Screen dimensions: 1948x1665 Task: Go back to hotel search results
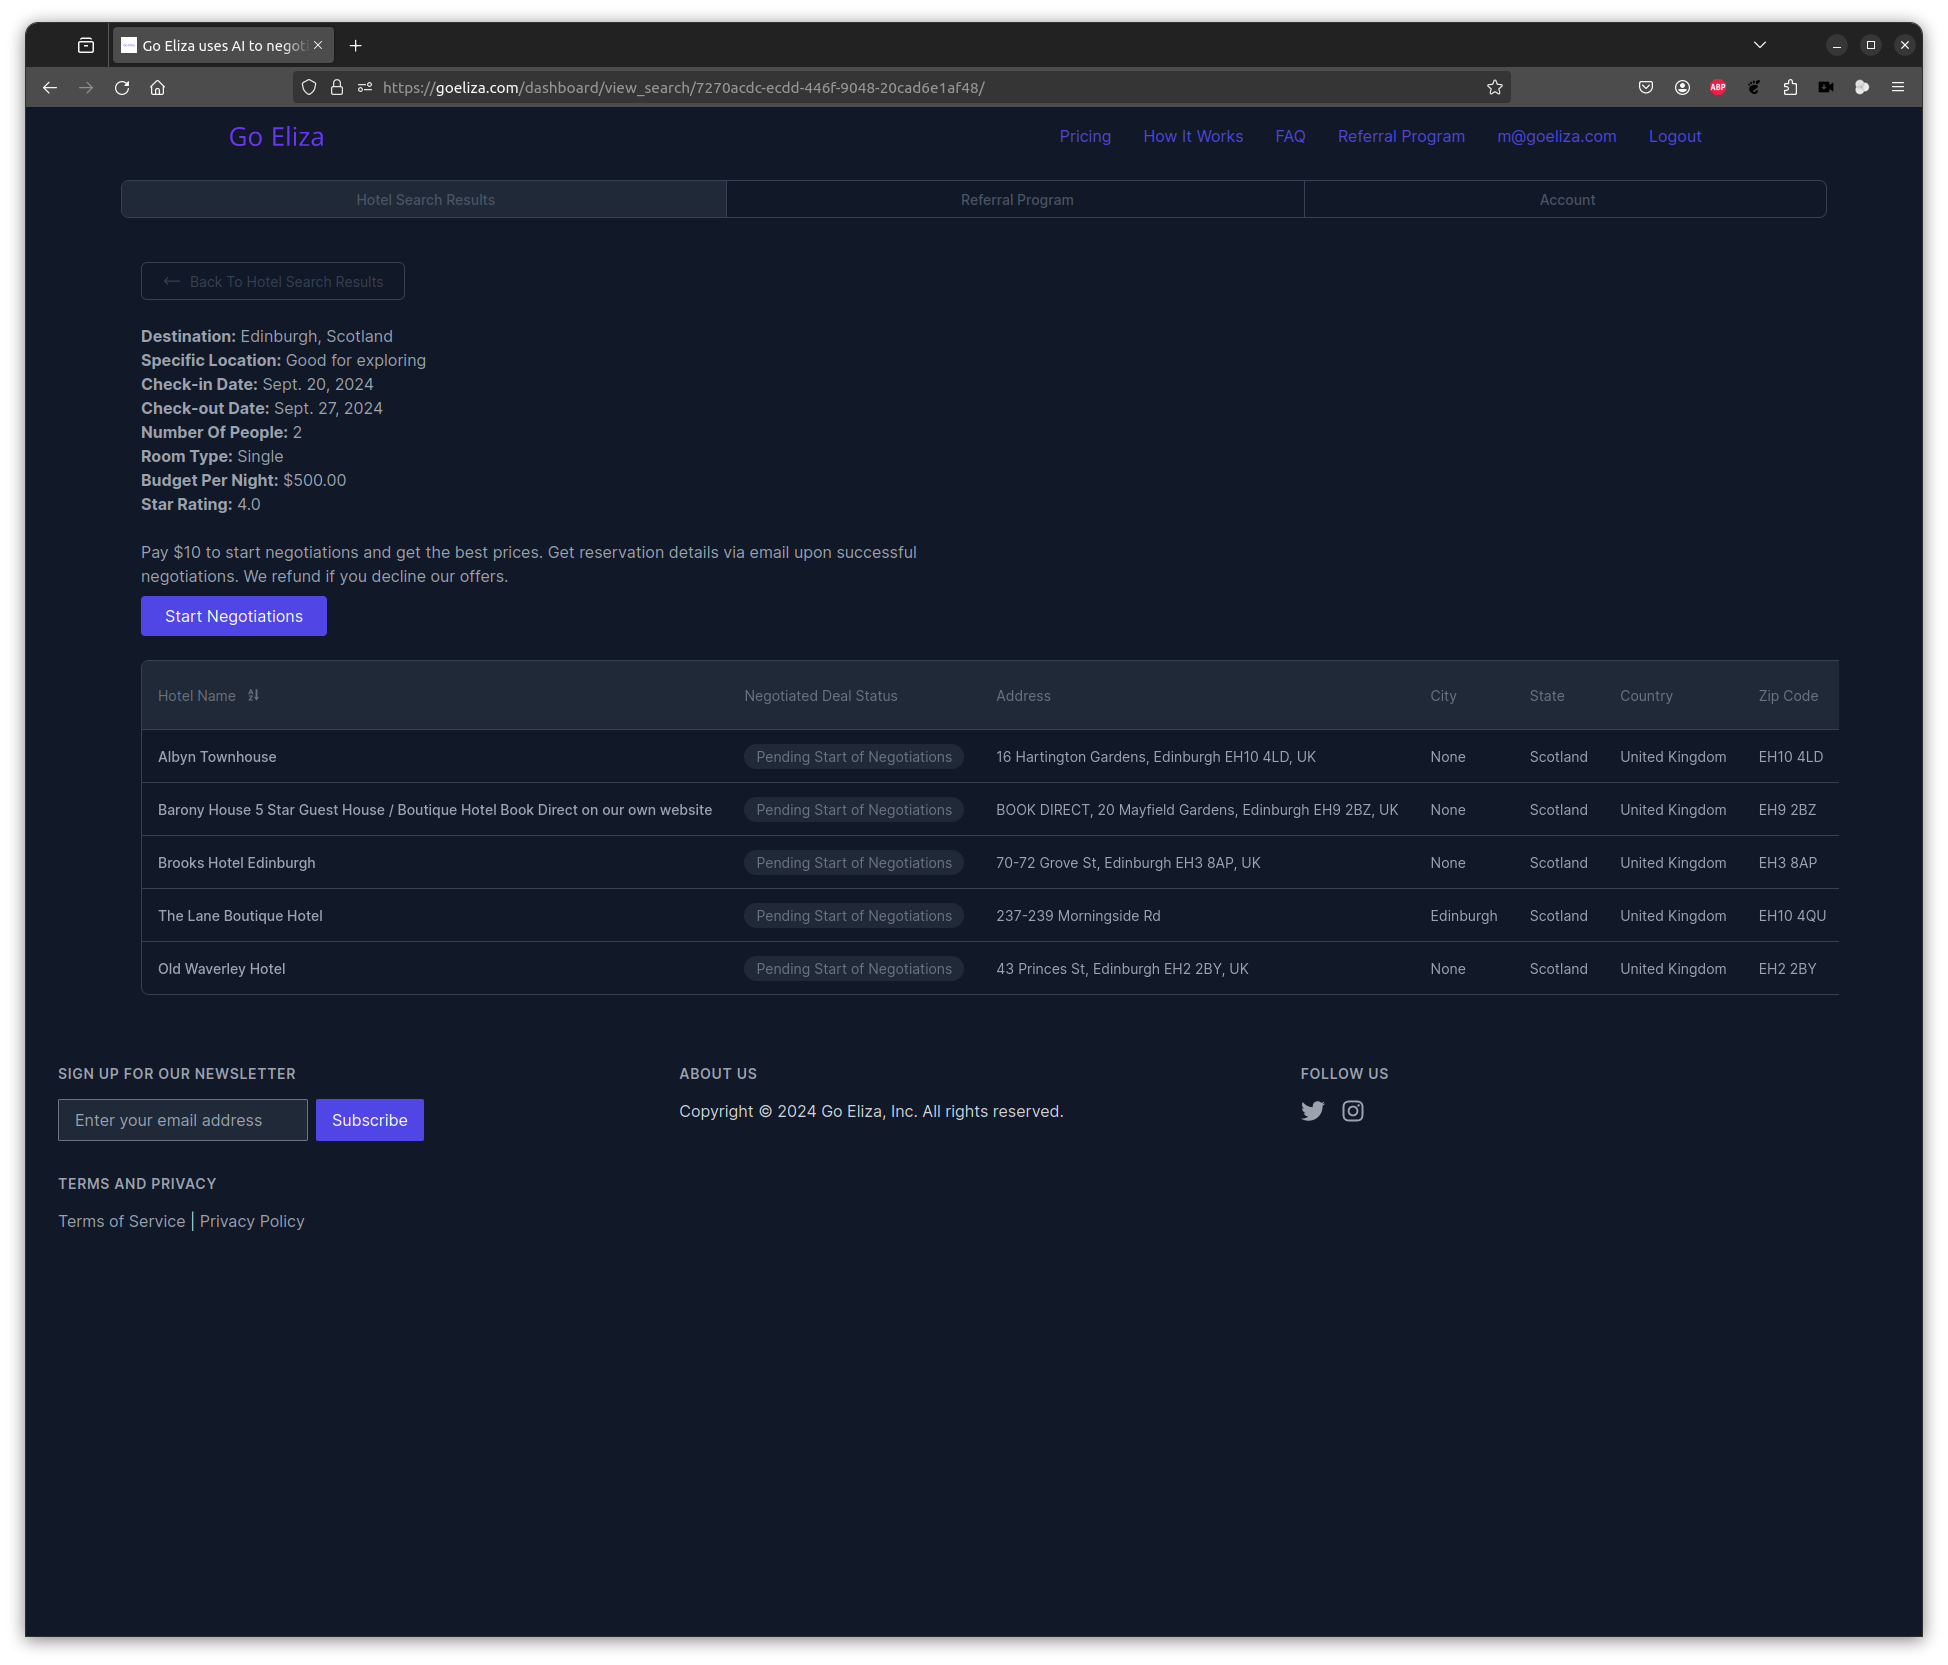click(x=273, y=282)
